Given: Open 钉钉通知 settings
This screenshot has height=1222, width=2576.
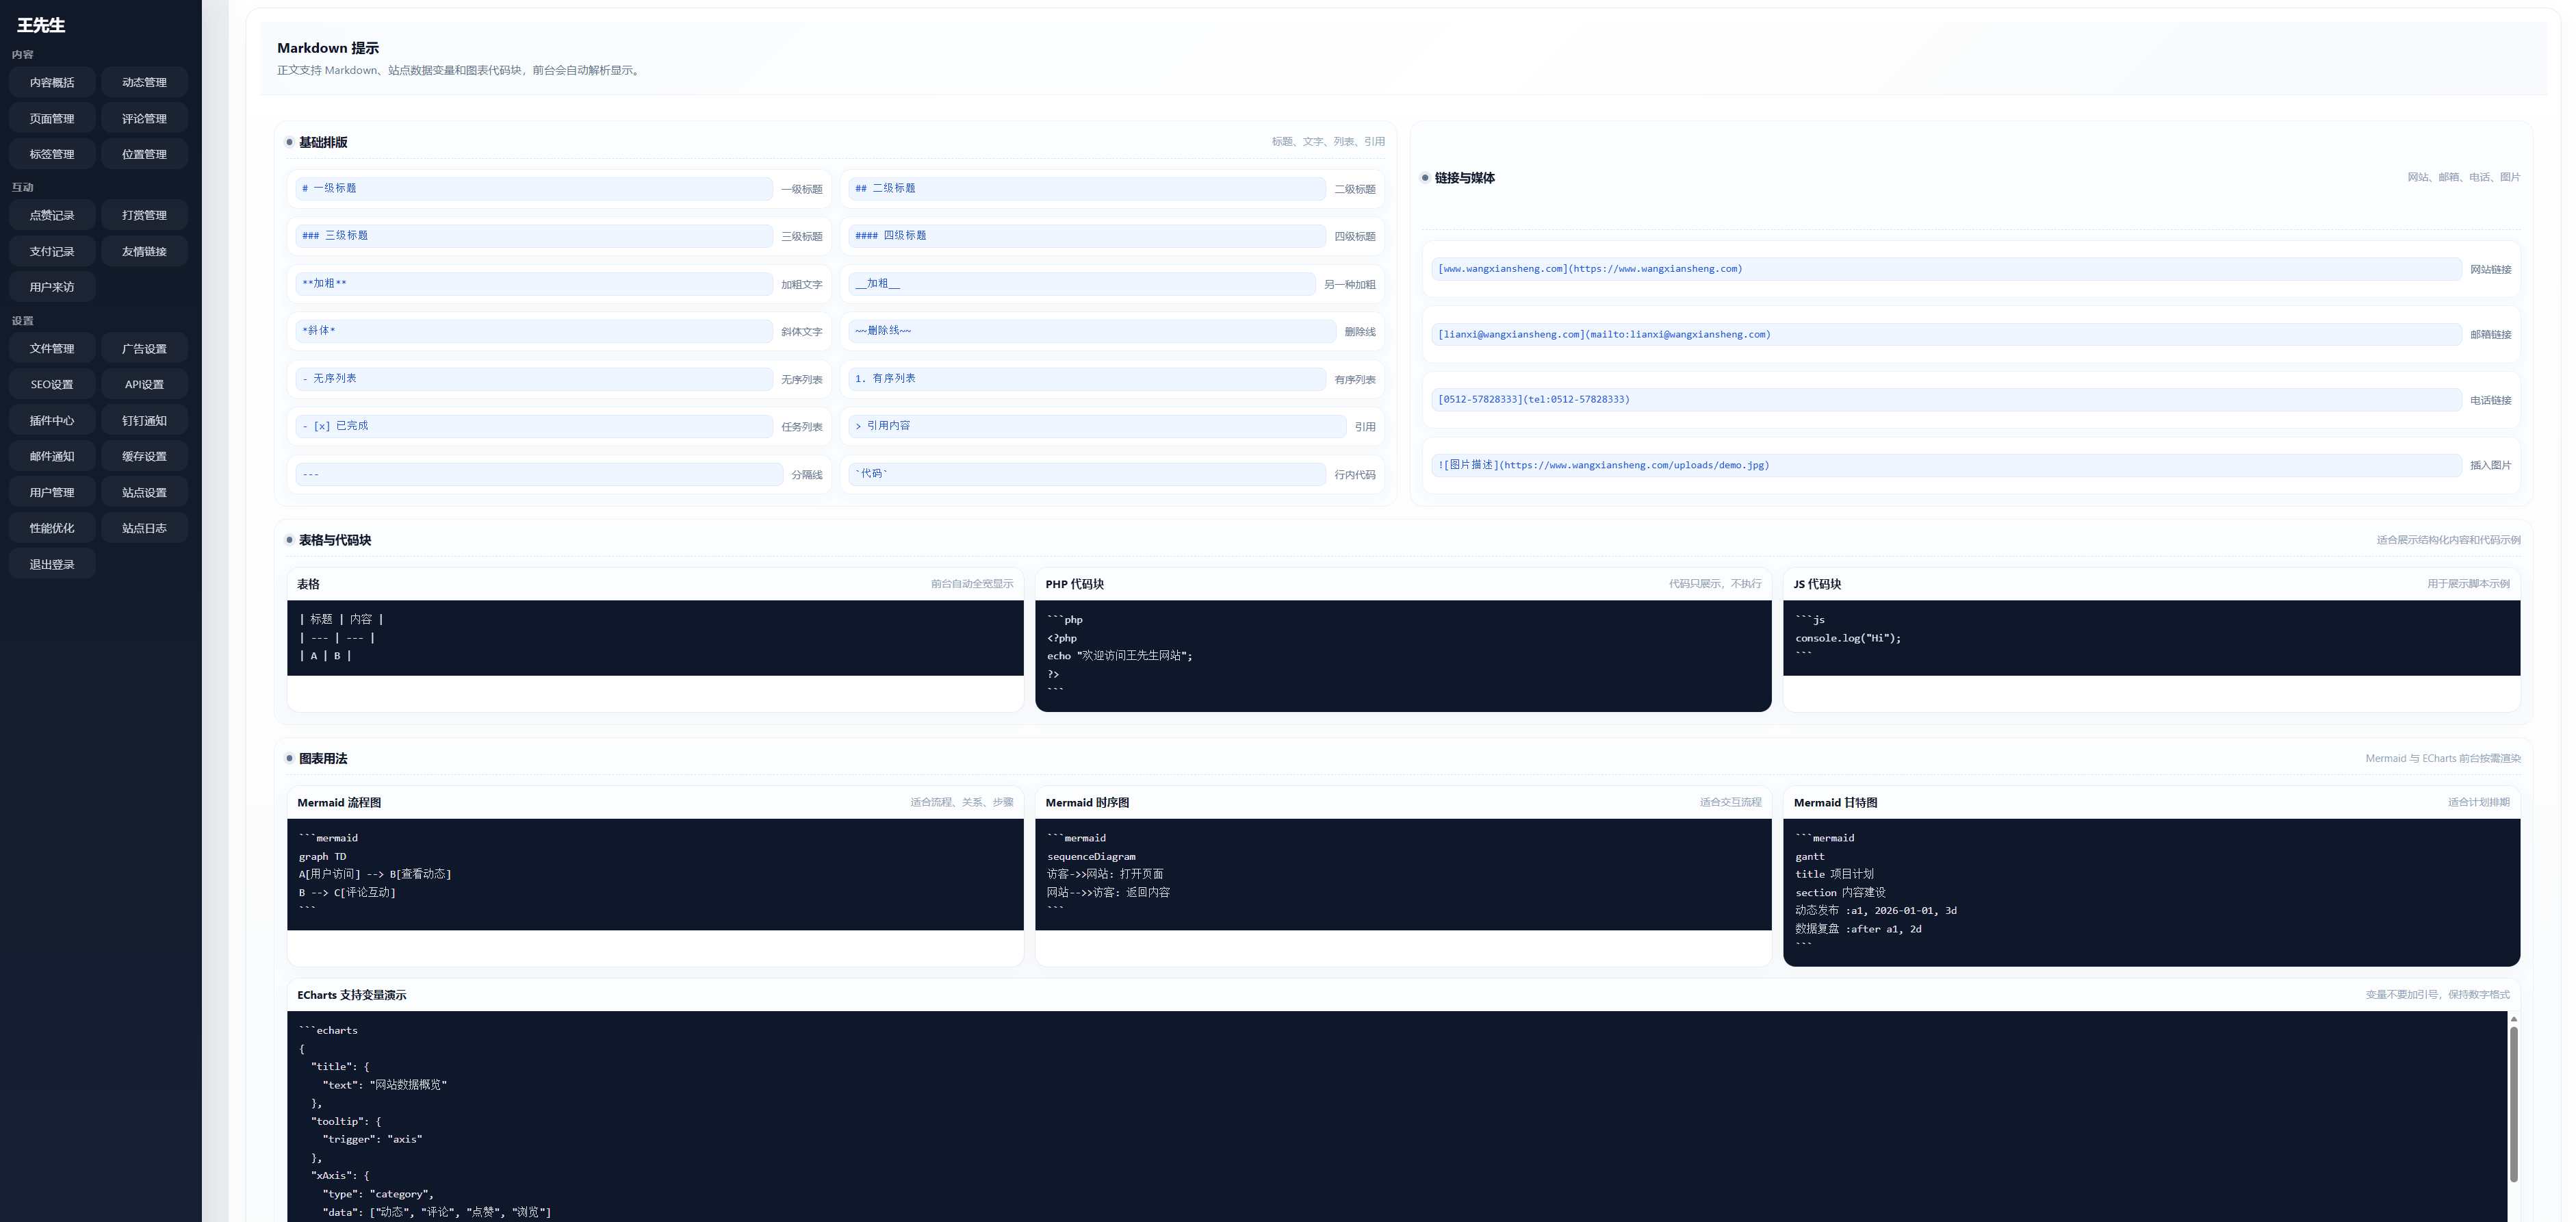Looking at the screenshot, I should 144,420.
